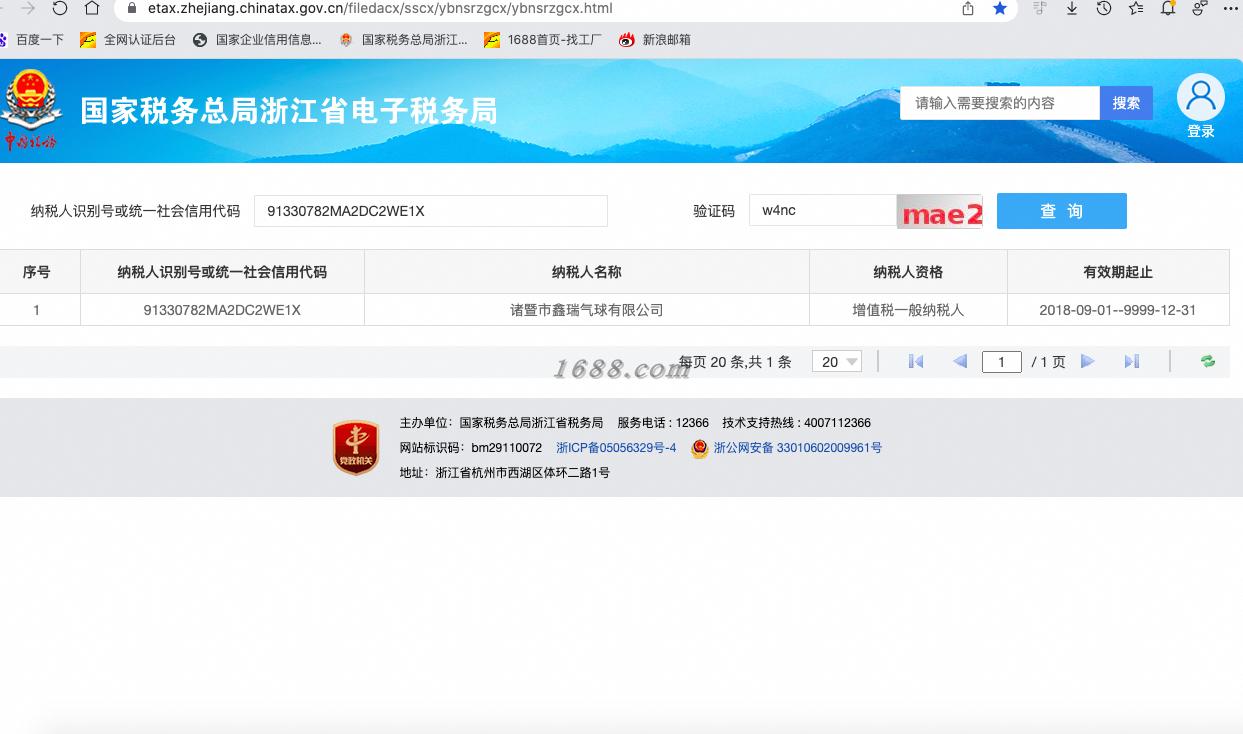
Task: Open the 全网认证后台 bookmark
Action: point(128,40)
